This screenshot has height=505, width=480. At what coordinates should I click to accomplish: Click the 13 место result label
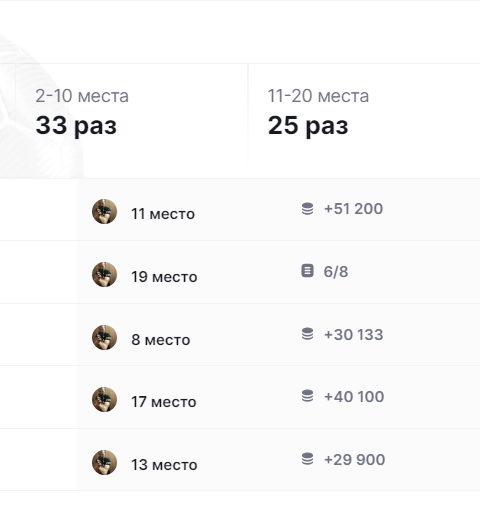tap(164, 465)
